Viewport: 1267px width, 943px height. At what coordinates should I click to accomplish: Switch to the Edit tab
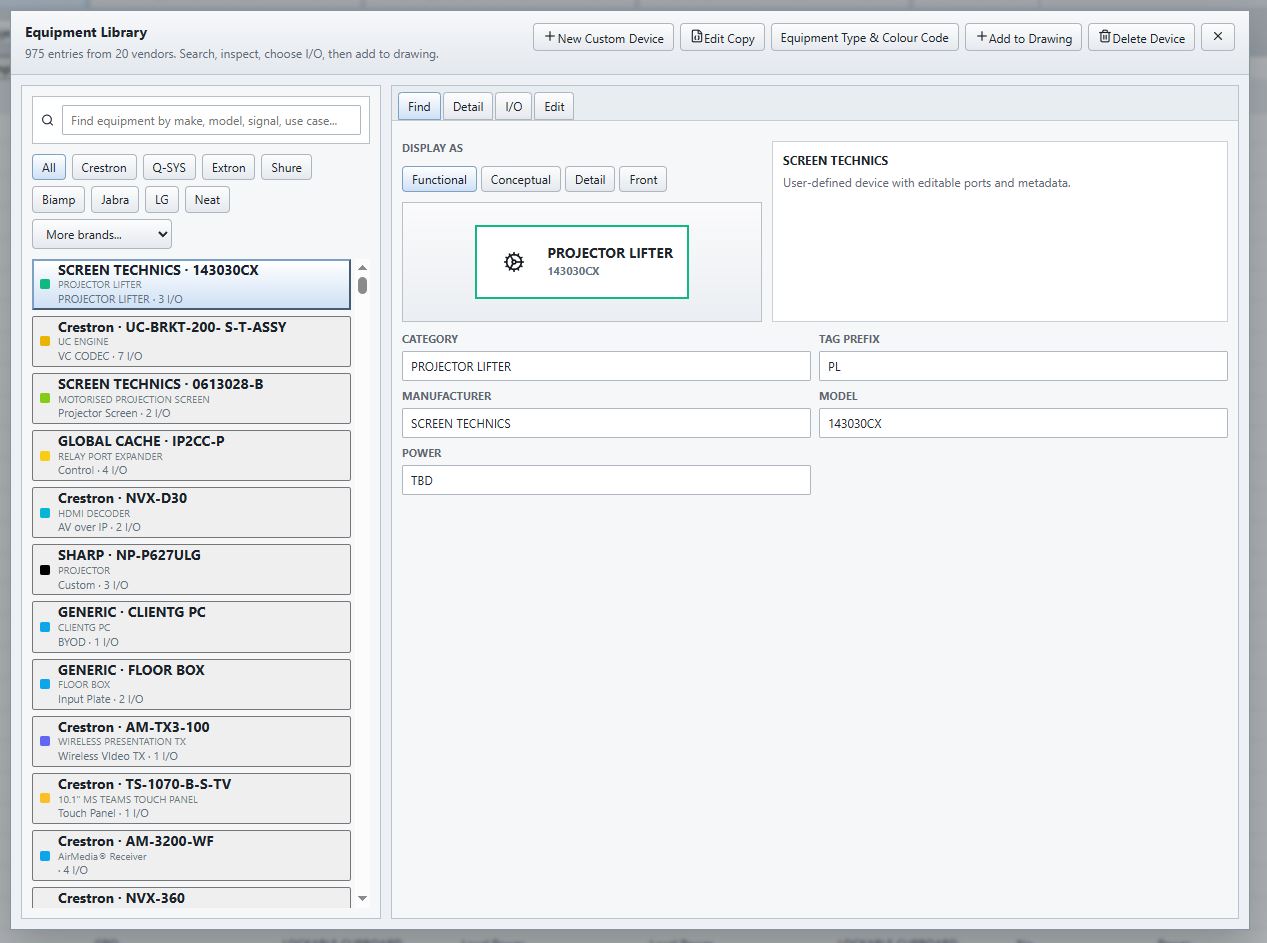[x=554, y=106]
